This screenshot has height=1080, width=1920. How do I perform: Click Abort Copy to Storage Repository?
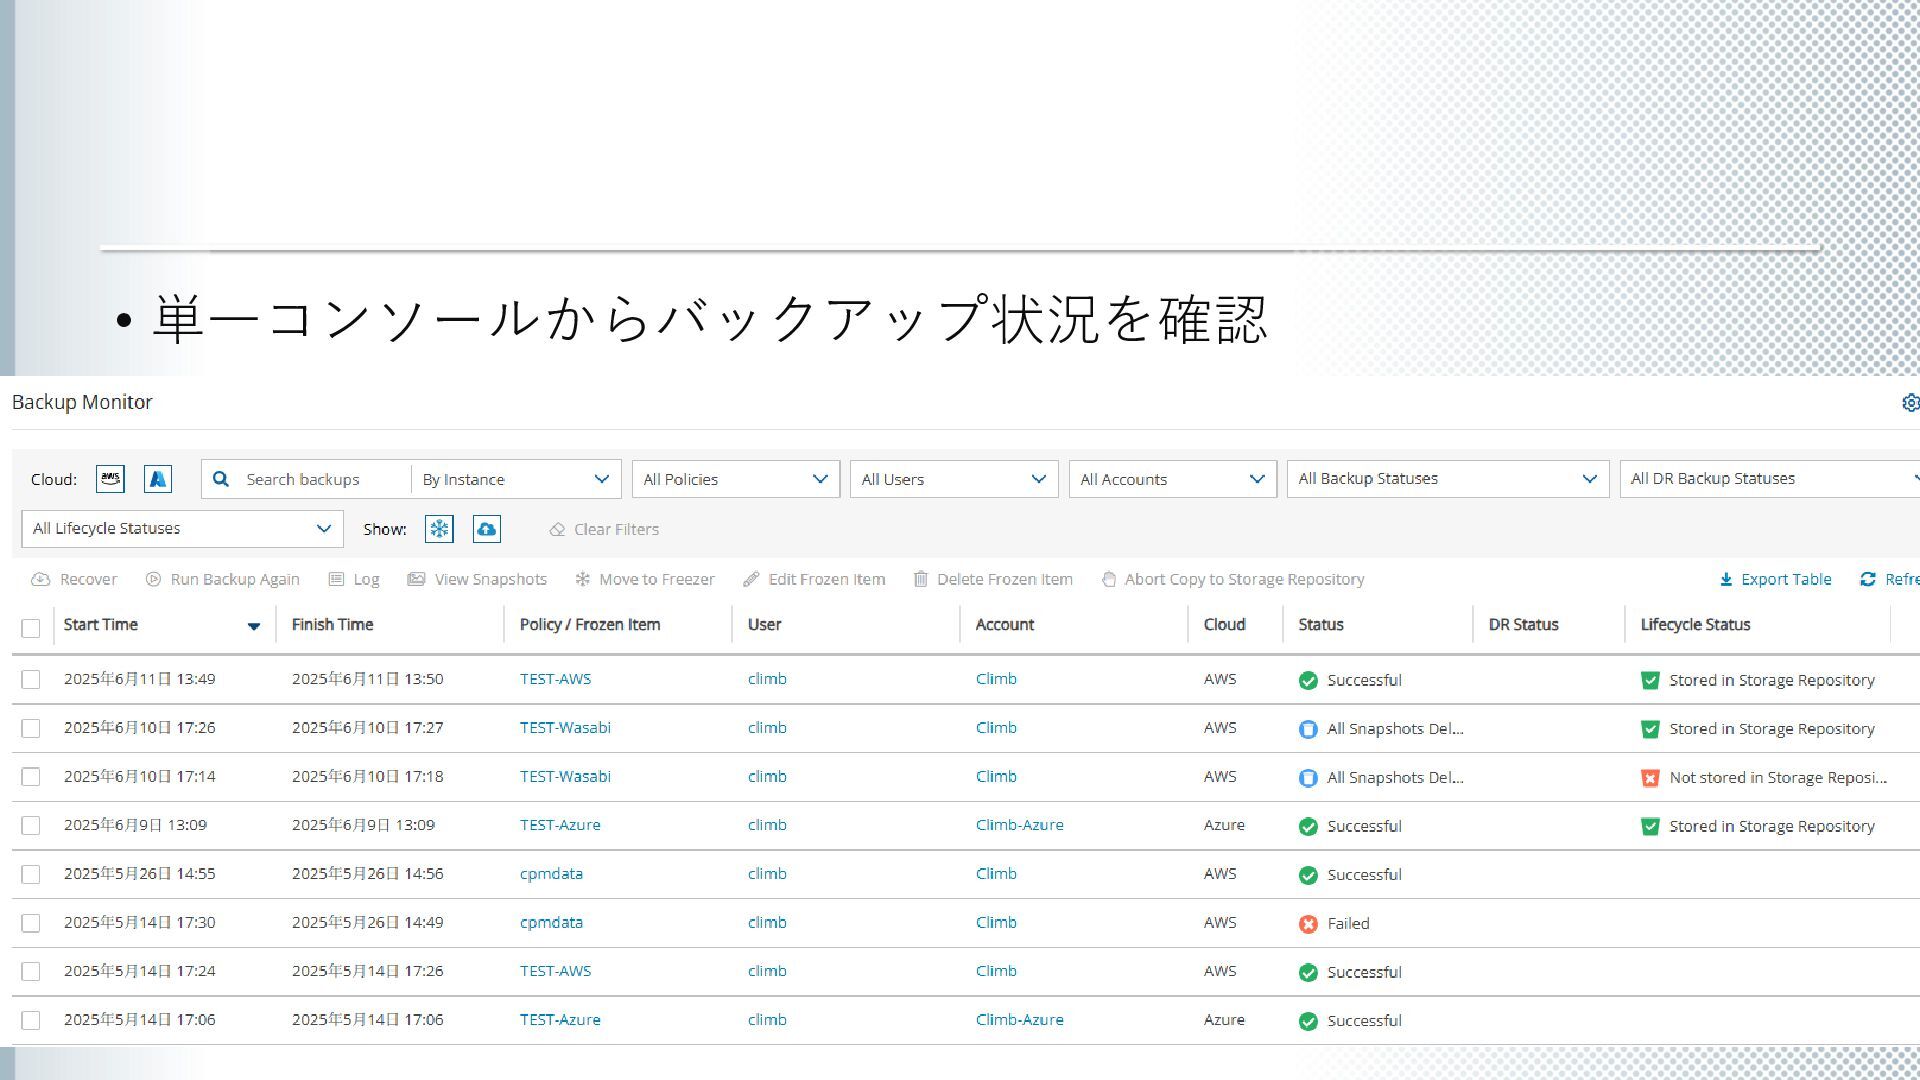pos(1232,579)
